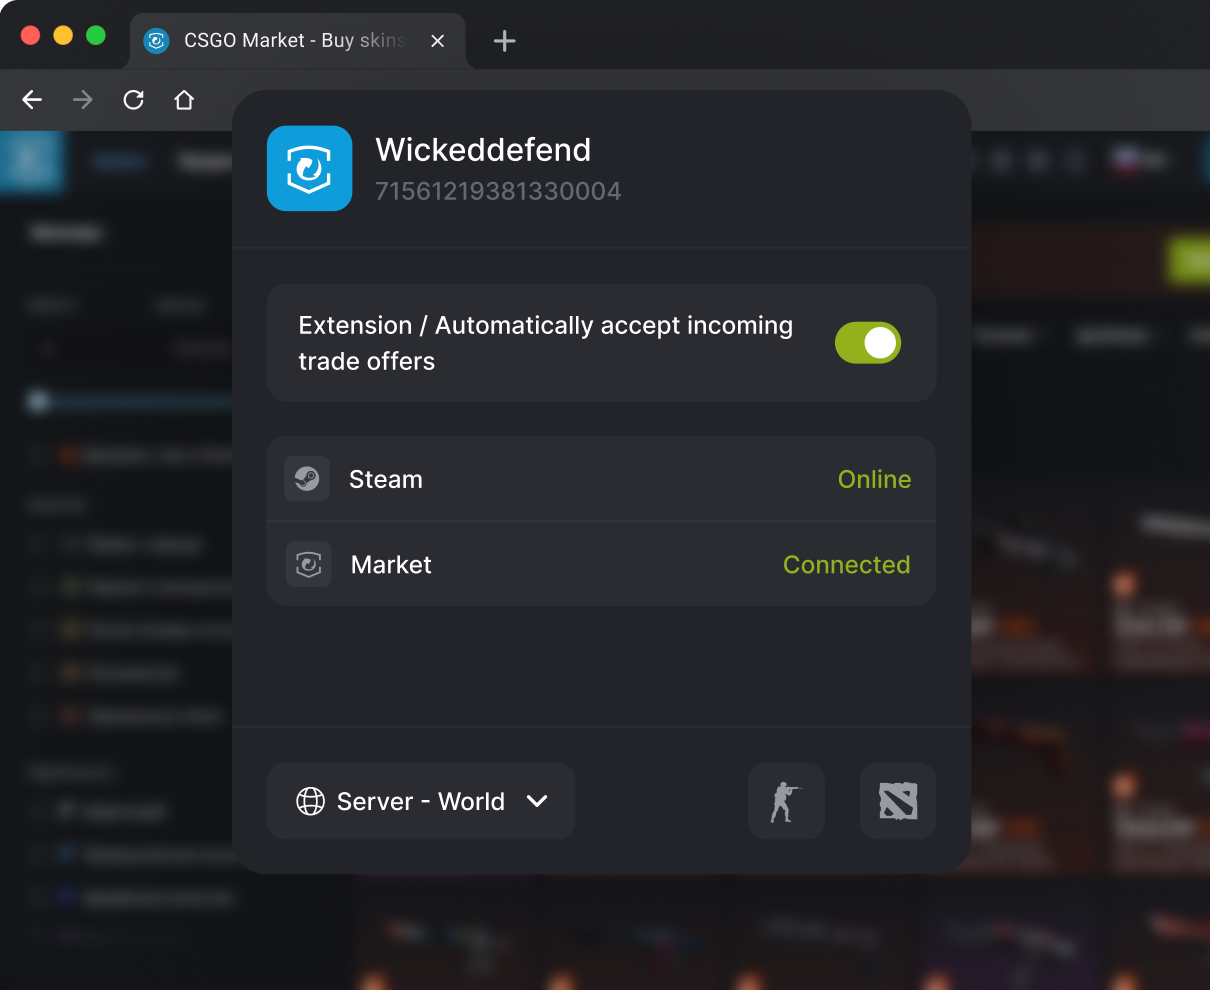This screenshot has height=990, width=1210.
Task: Change the server region selector
Action: click(x=420, y=801)
